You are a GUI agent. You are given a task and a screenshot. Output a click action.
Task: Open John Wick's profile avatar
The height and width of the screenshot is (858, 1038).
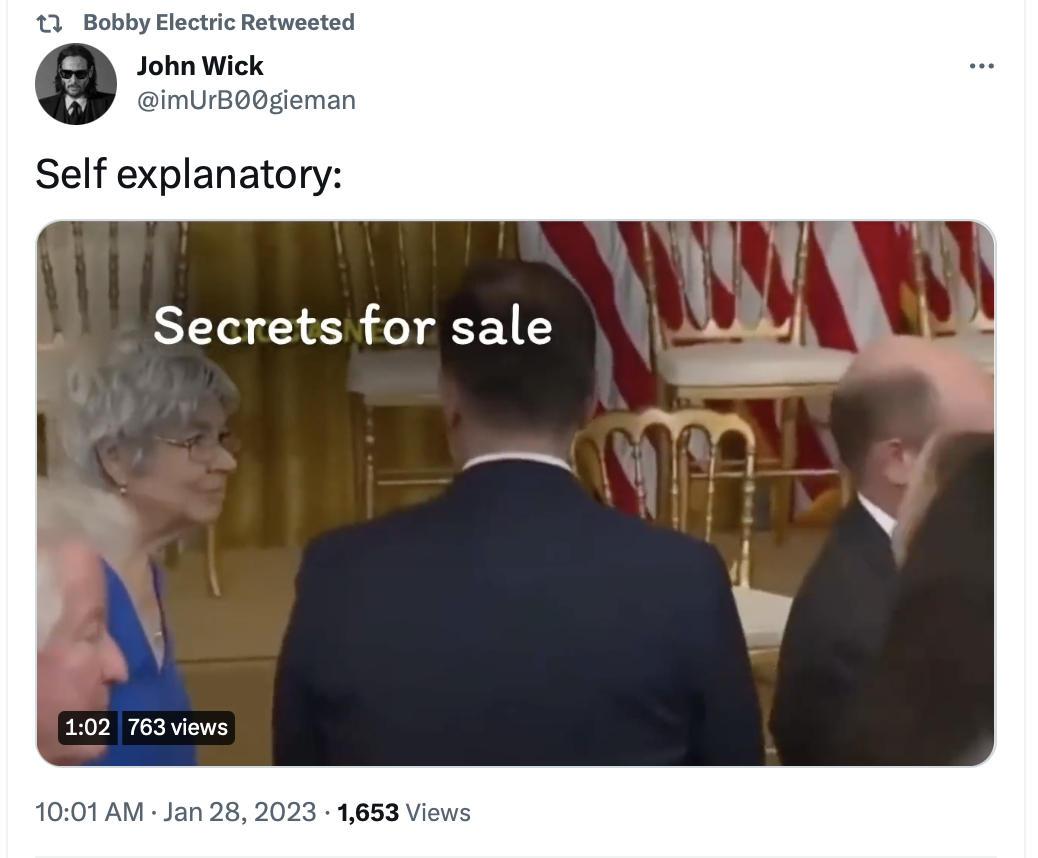pos(76,84)
